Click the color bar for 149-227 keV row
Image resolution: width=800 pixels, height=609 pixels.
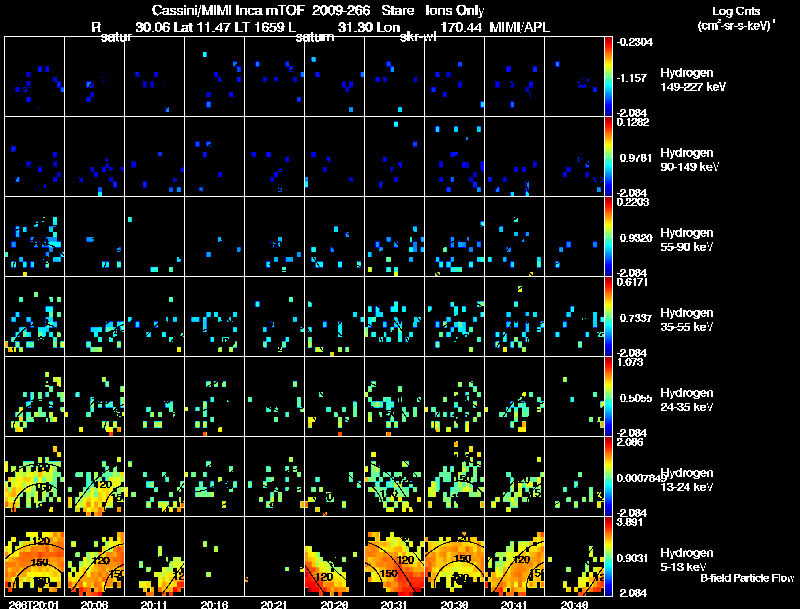pyautogui.click(x=608, y=77)
